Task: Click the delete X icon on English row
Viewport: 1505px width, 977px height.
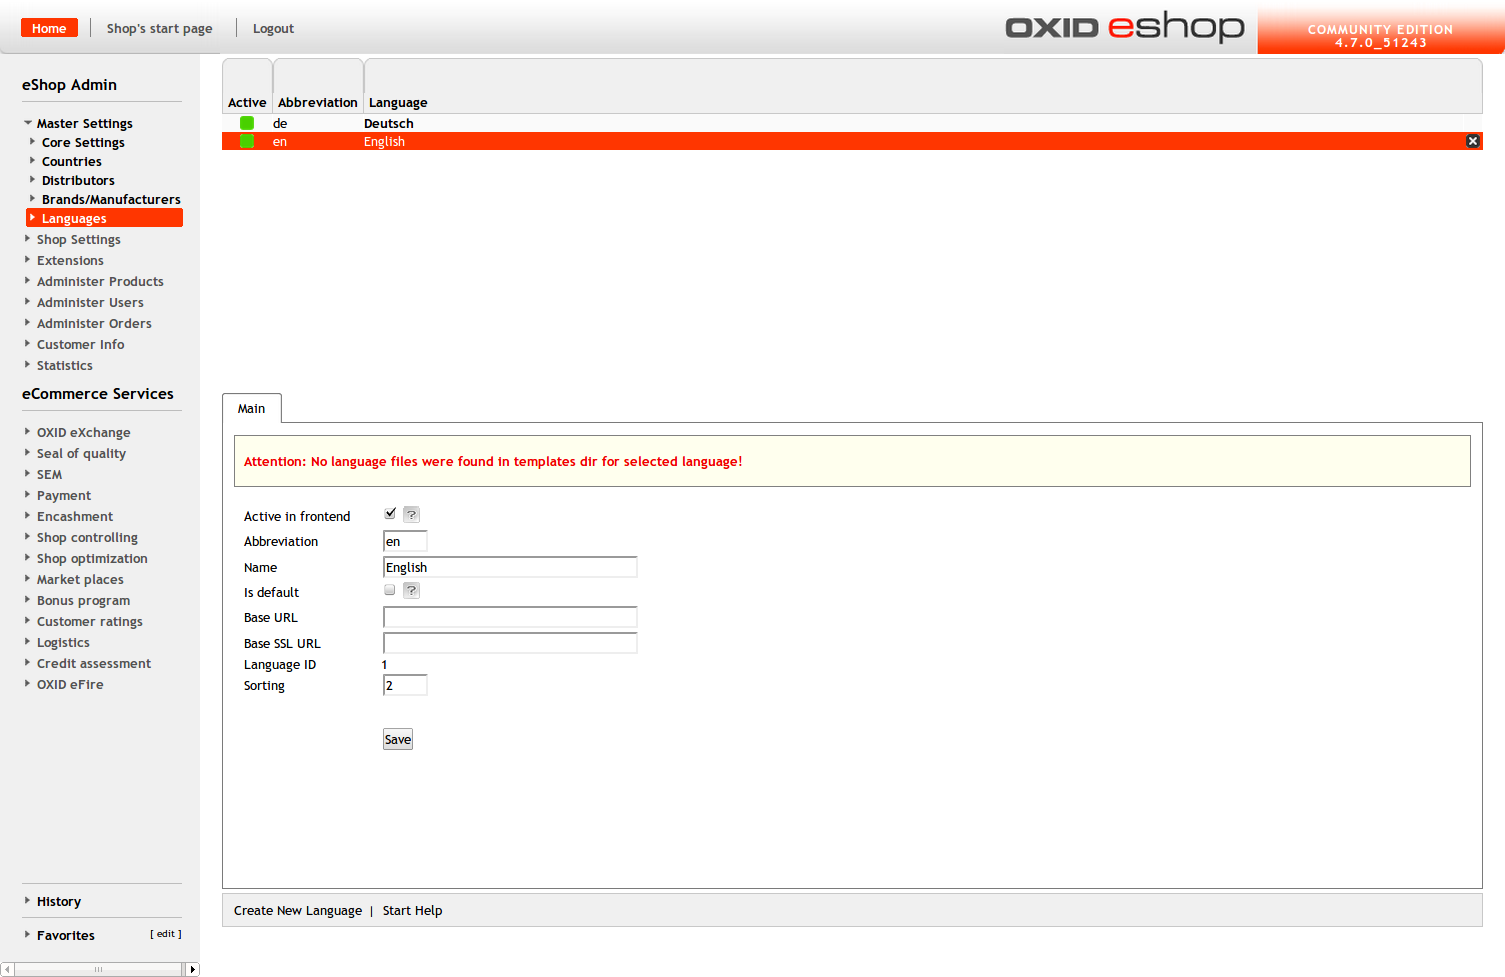Action: pyautogui.click(x=1472, y=141)
